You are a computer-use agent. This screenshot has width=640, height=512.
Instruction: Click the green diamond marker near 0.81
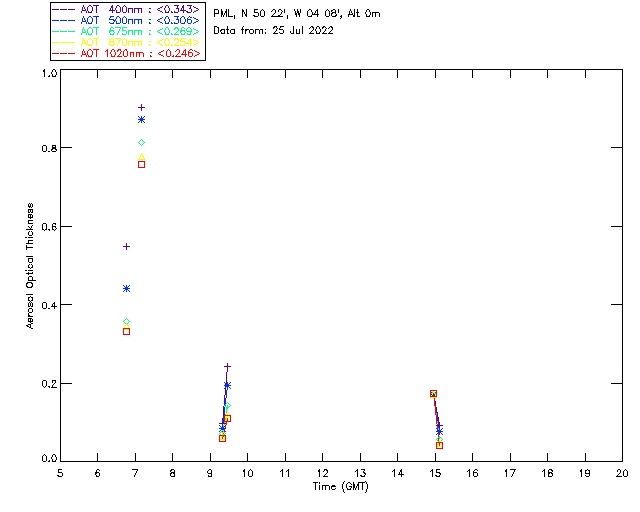coord(141,142)
